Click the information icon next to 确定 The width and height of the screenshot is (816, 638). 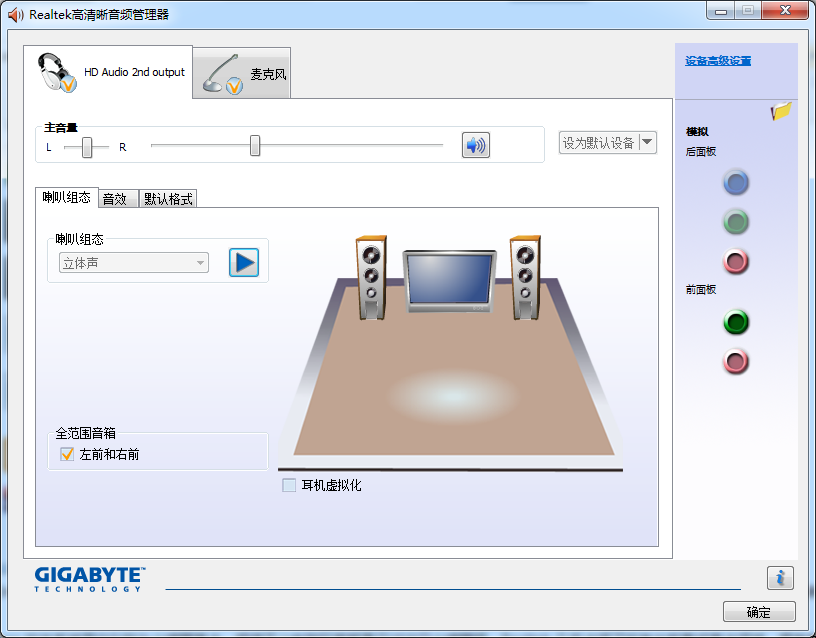click(780, 577)
